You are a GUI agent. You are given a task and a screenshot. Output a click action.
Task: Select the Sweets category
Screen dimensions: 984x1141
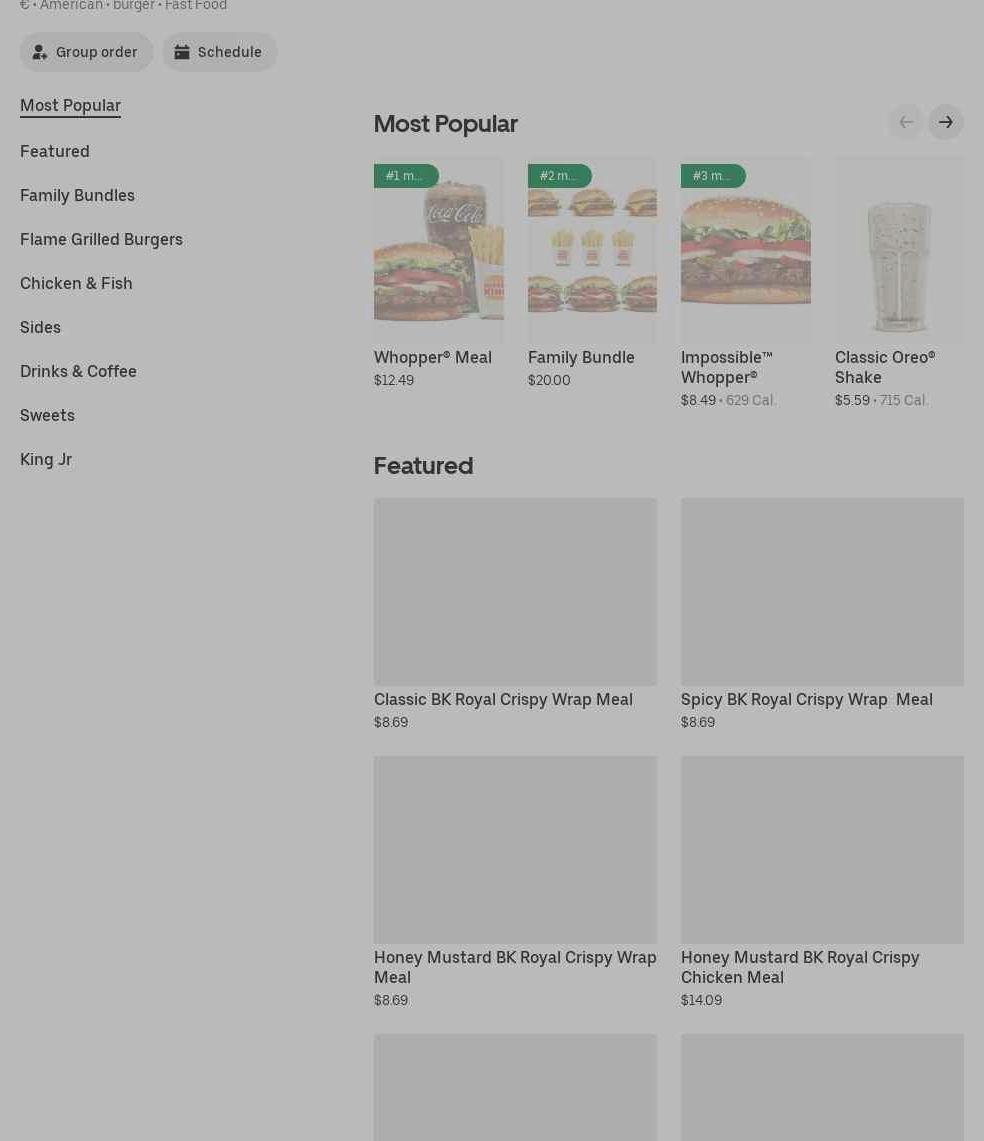47,415
